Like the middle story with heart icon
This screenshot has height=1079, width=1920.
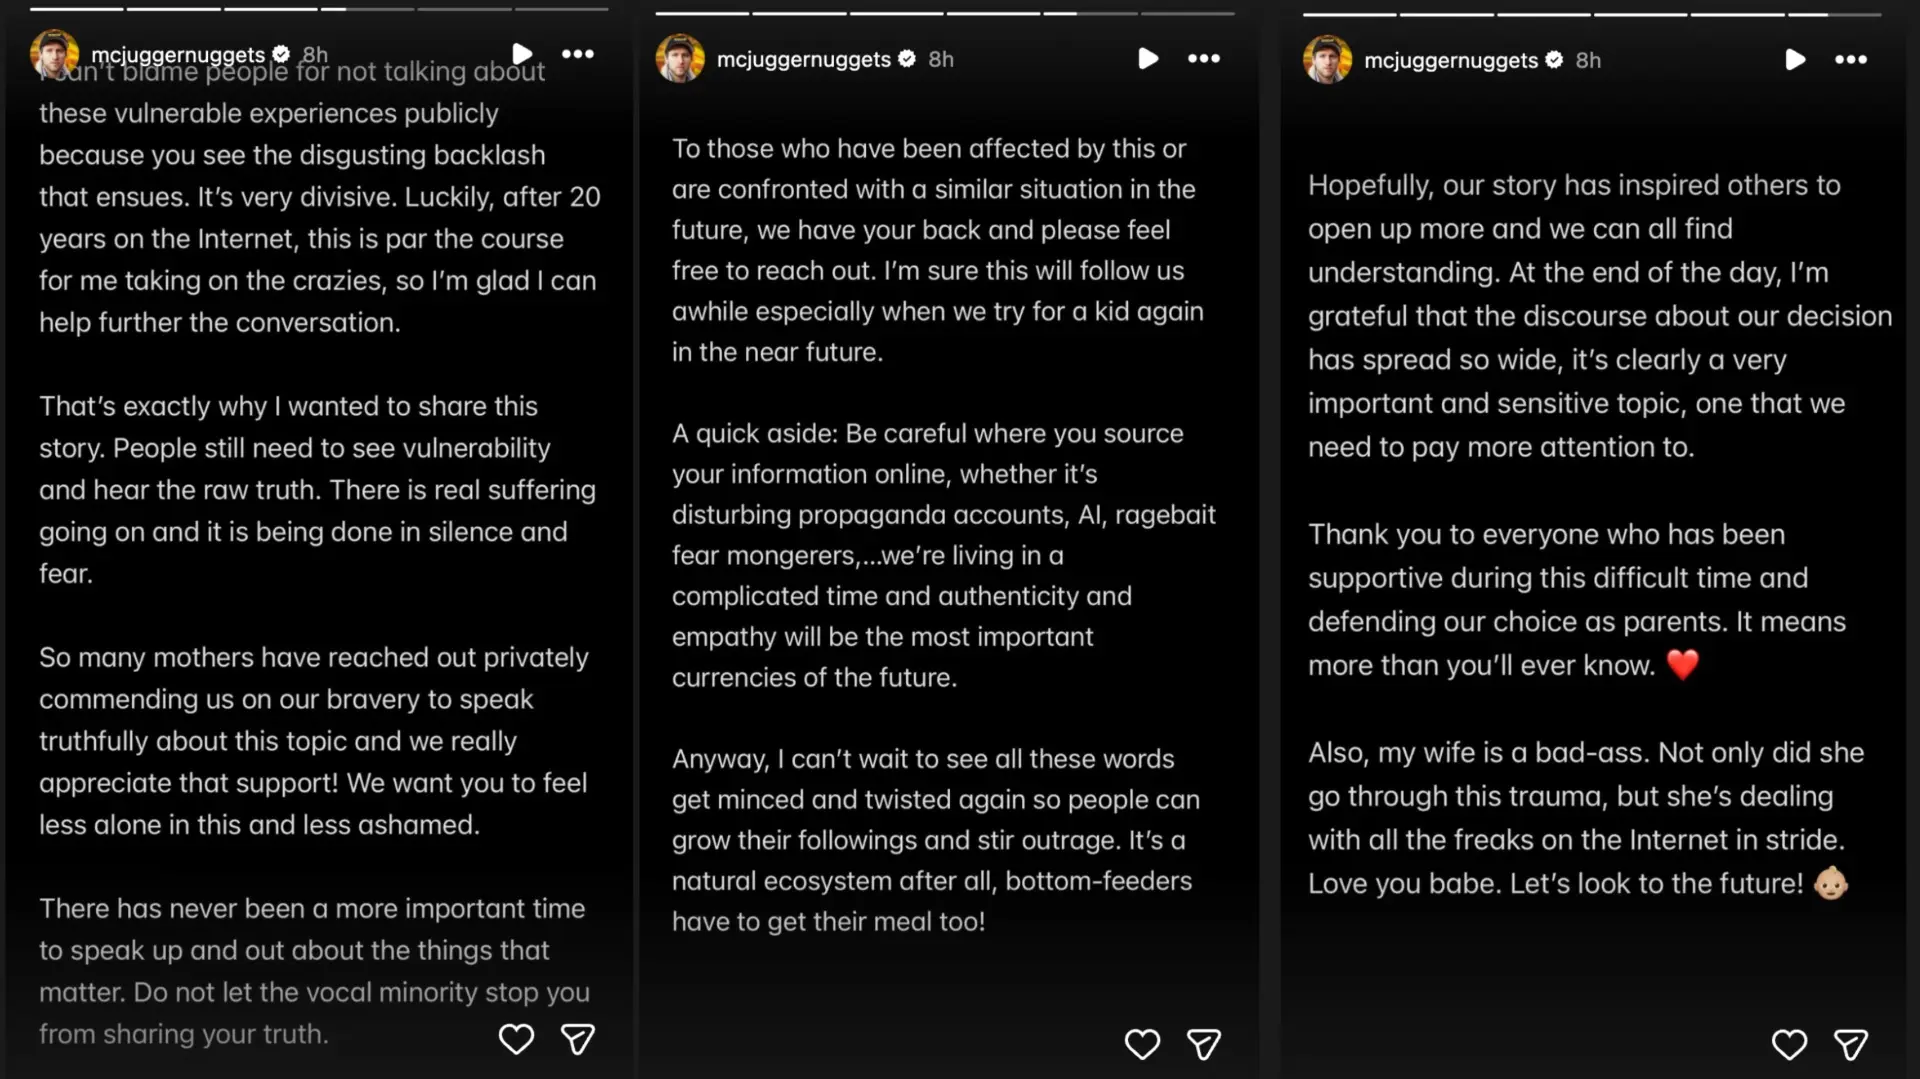coord(1142,1044)
